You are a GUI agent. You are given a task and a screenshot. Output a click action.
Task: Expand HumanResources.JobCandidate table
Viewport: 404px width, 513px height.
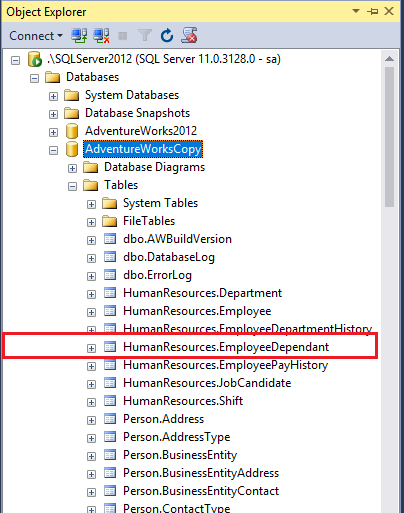click(x=91, y=384)
